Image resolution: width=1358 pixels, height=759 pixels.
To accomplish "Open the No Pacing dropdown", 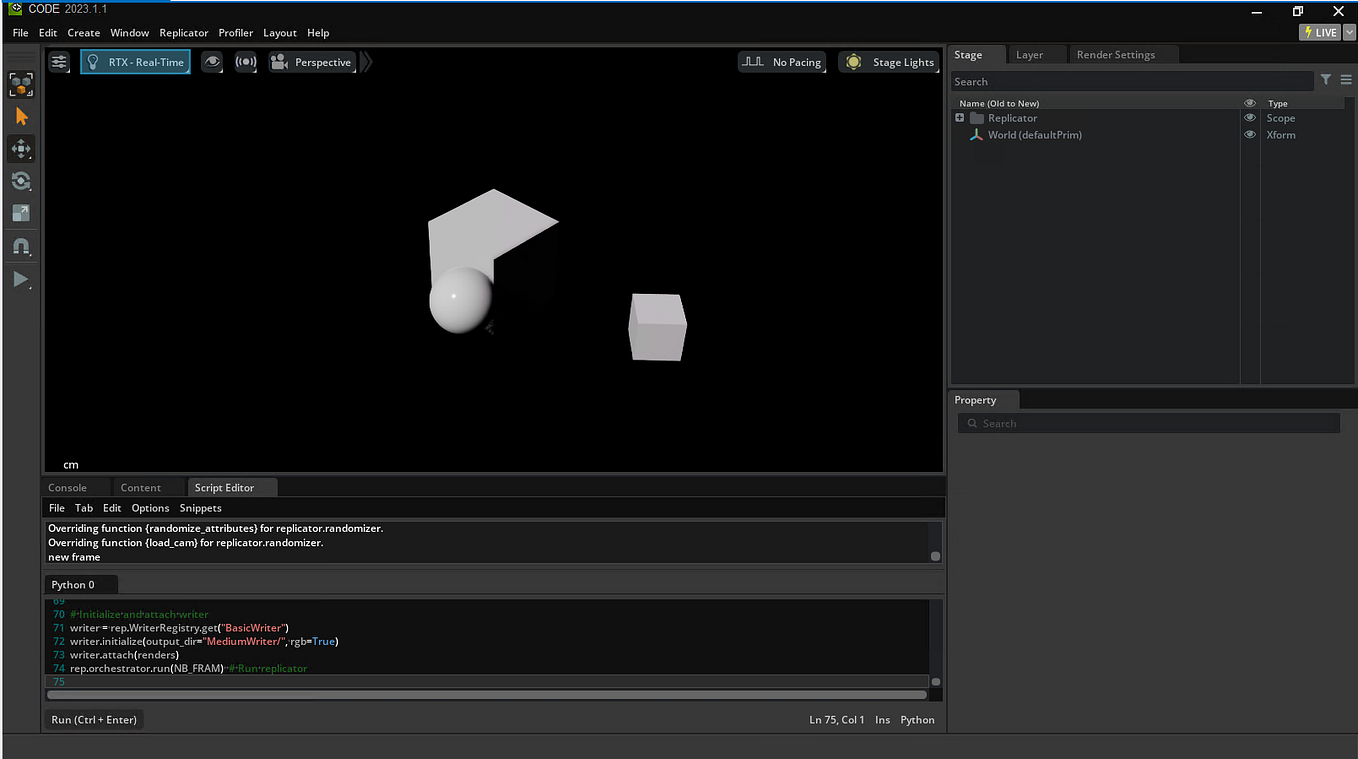I will [782, 61].
